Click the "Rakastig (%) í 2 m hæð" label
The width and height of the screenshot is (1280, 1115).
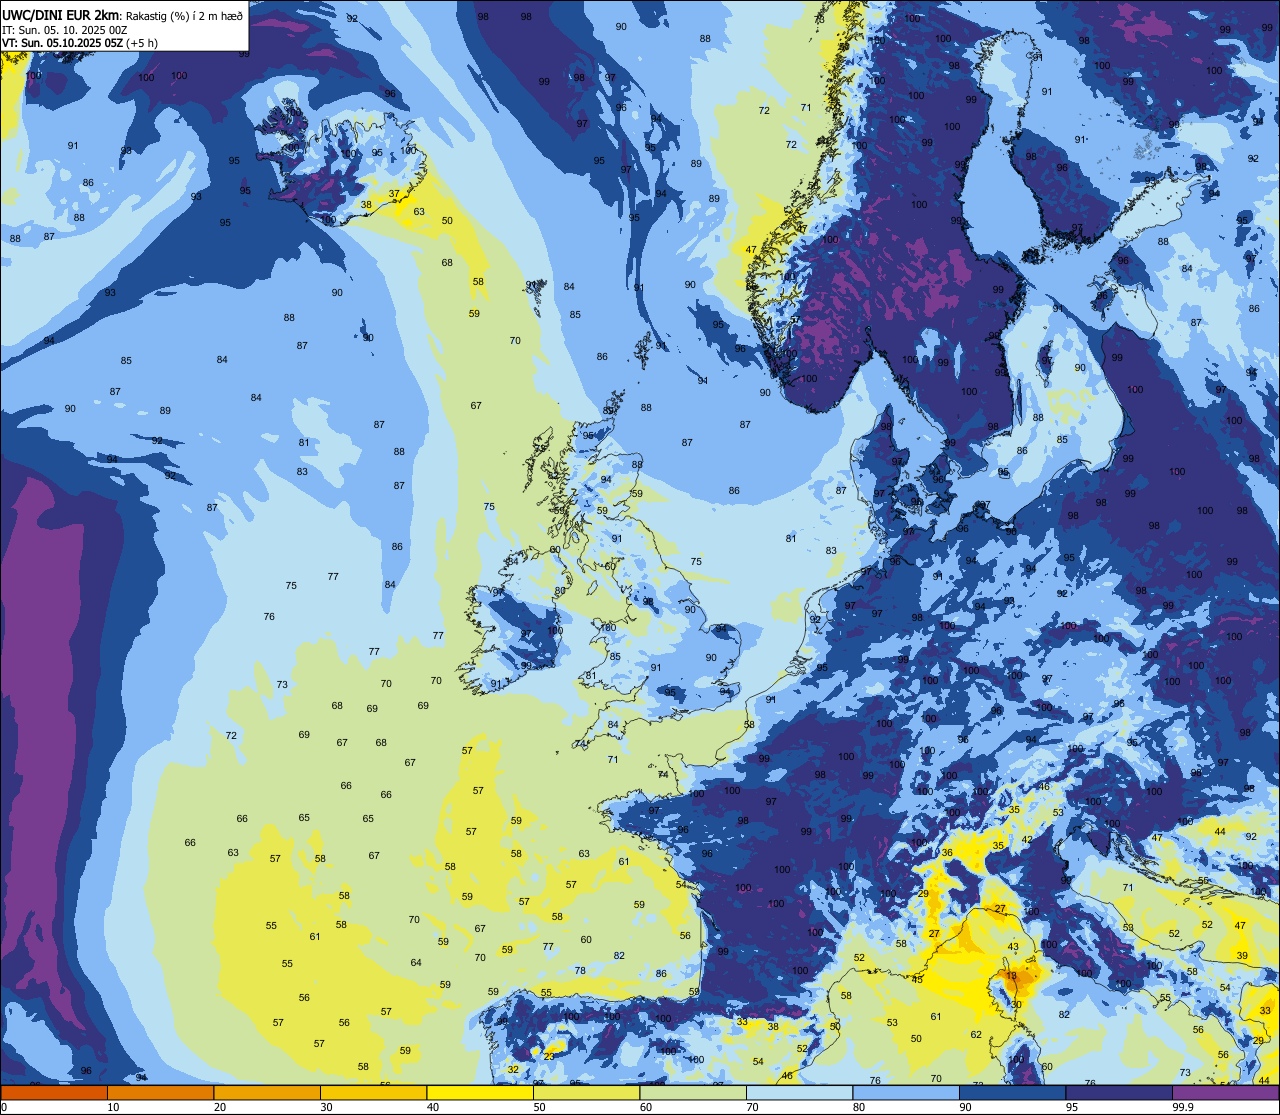184,15
